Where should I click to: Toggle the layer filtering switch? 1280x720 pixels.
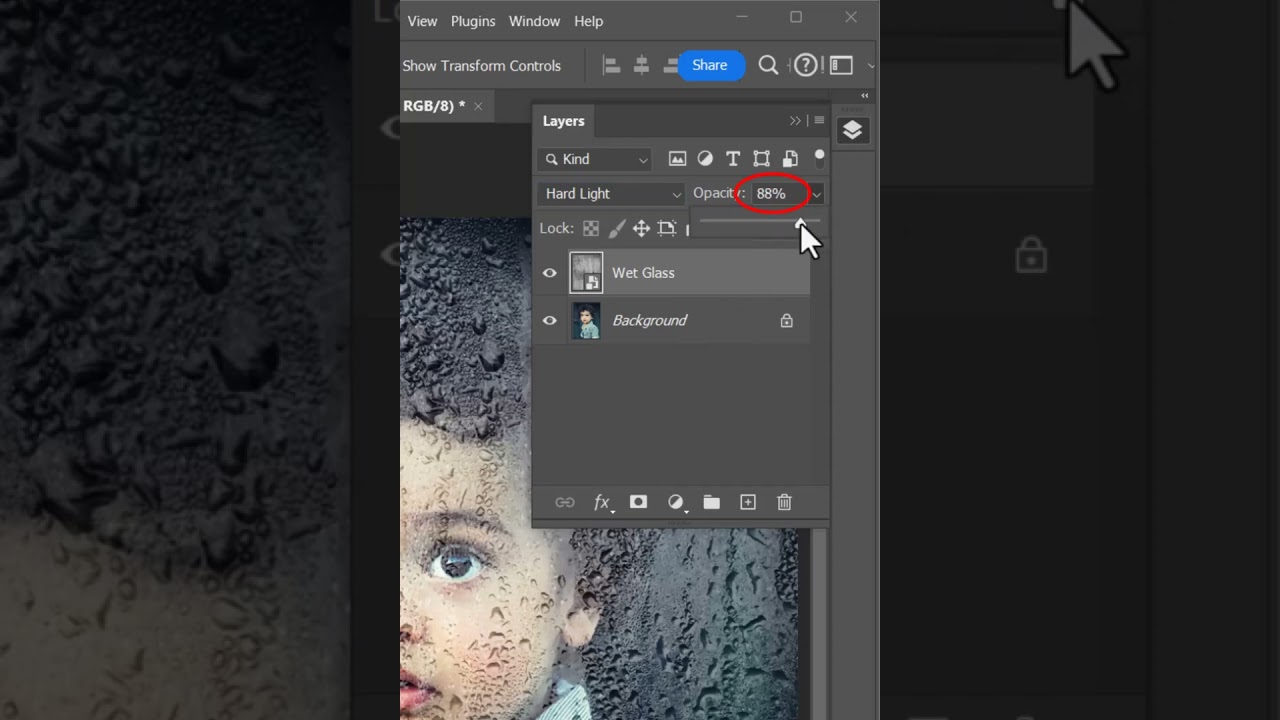coord(819,157)
